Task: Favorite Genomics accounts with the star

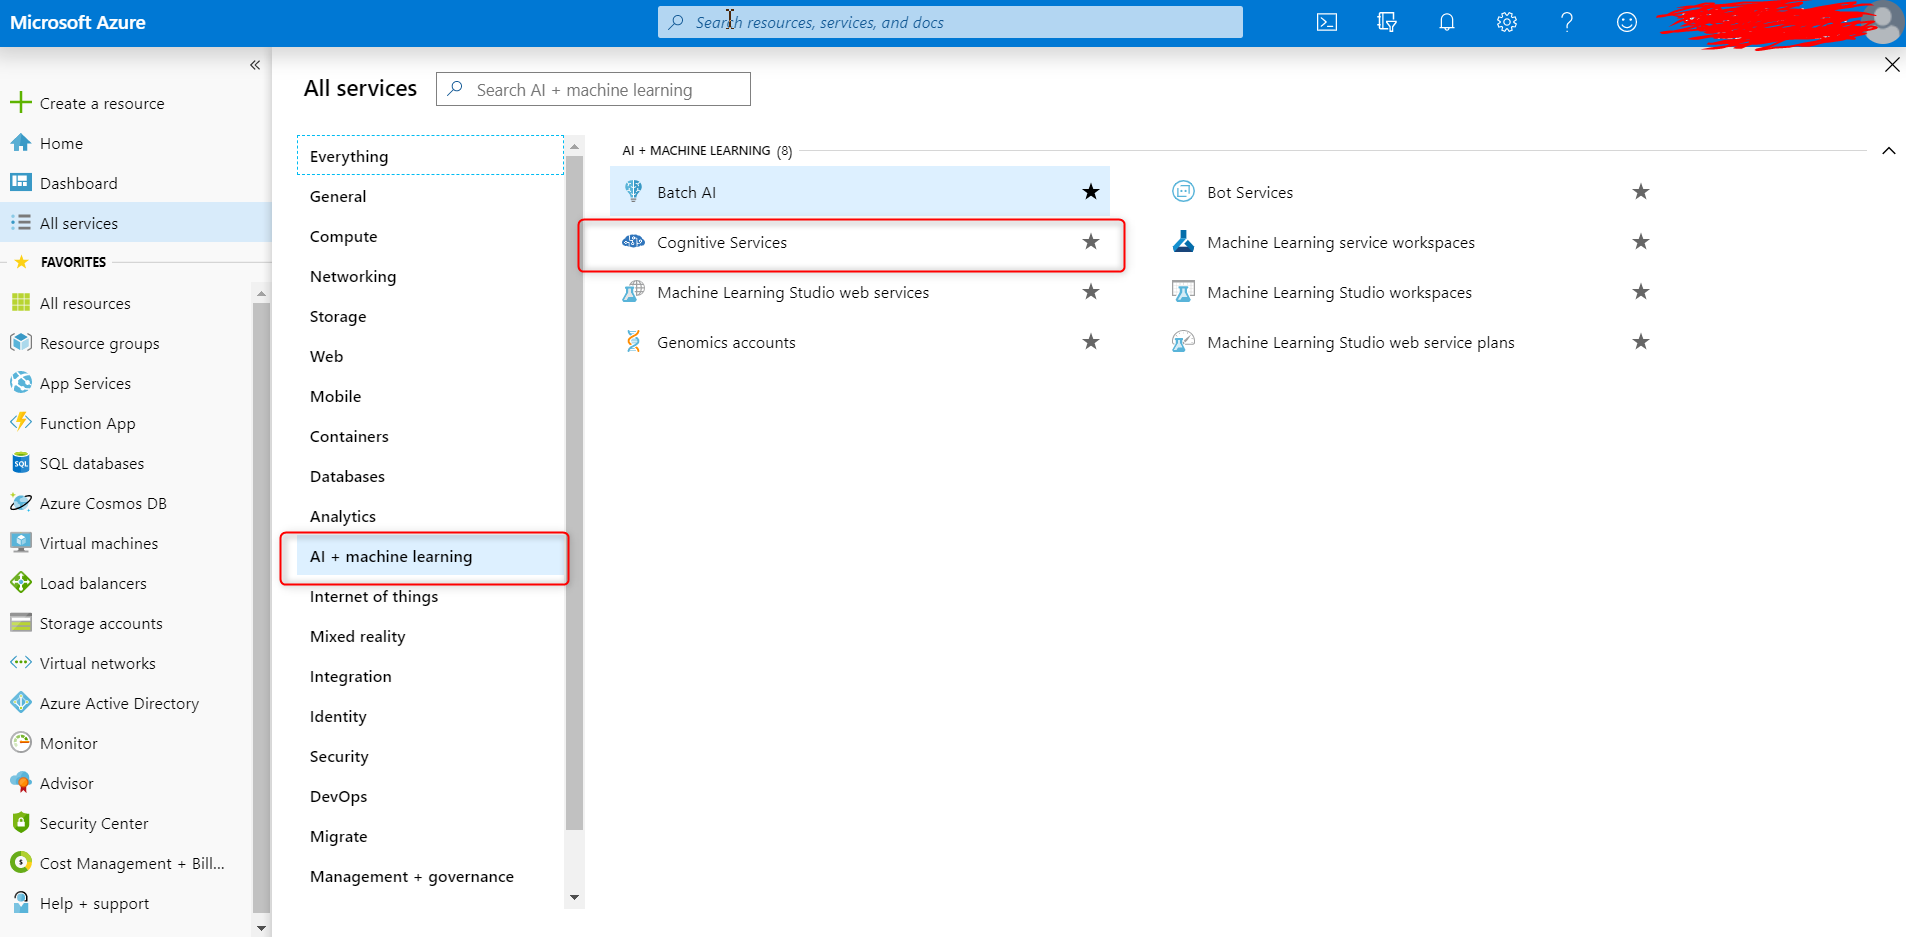Action: [x=1090, y=341]
